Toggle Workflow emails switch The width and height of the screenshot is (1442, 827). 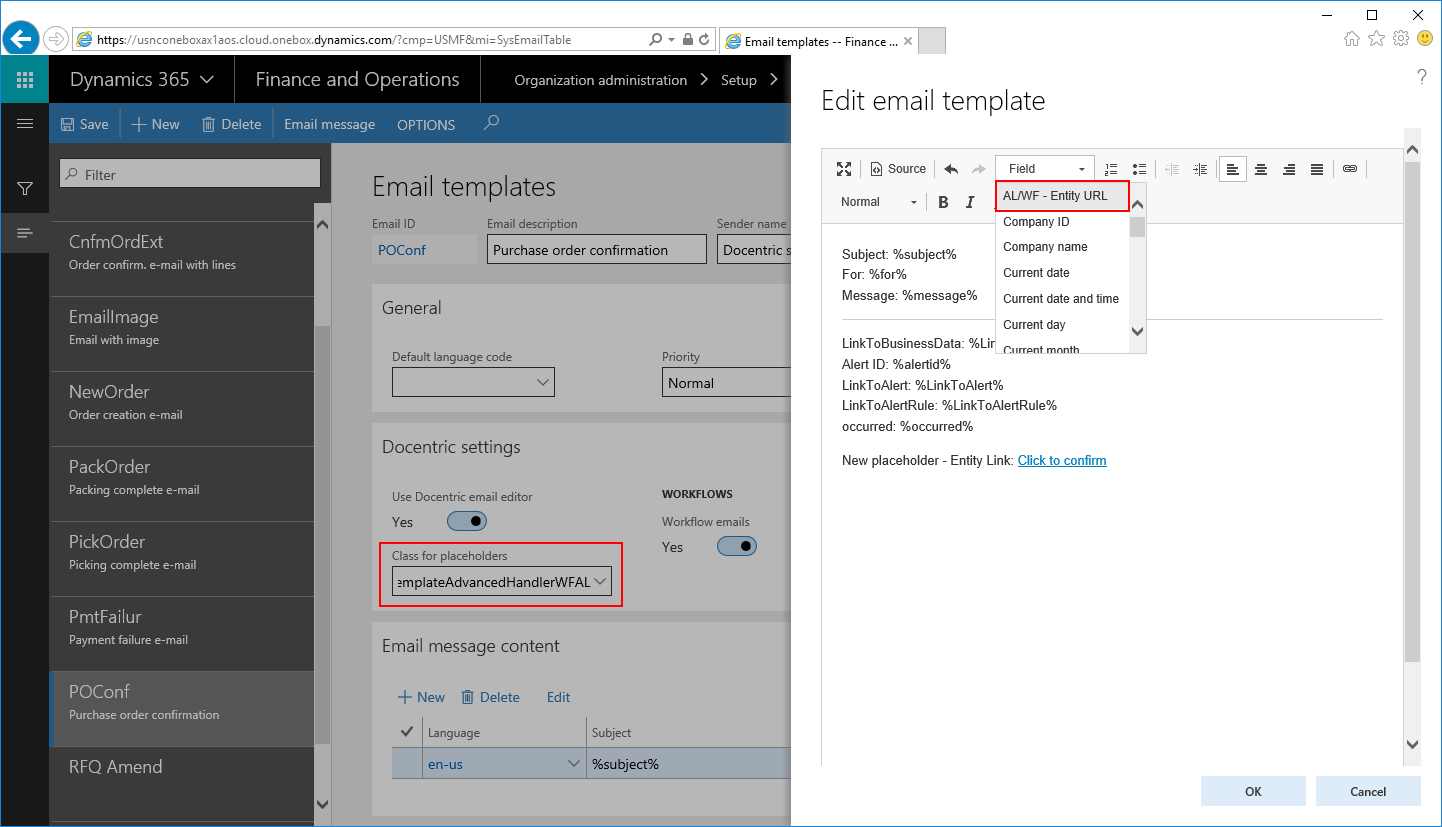click(737, 546)
